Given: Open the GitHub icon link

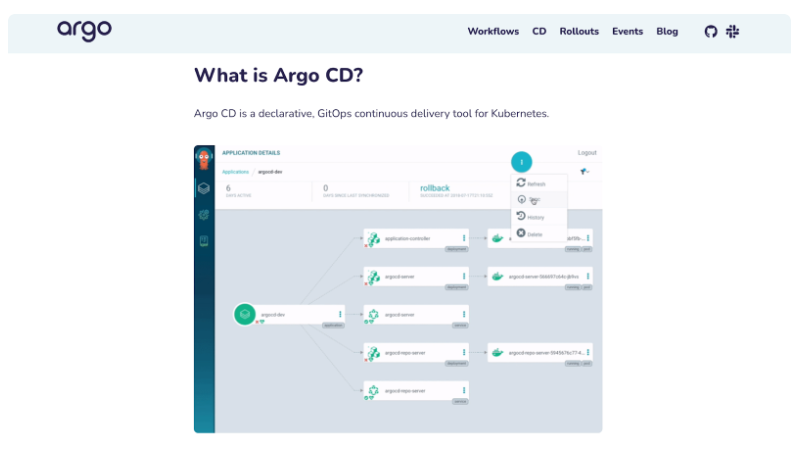Looking at the screenshot, I should coord(711,31).
